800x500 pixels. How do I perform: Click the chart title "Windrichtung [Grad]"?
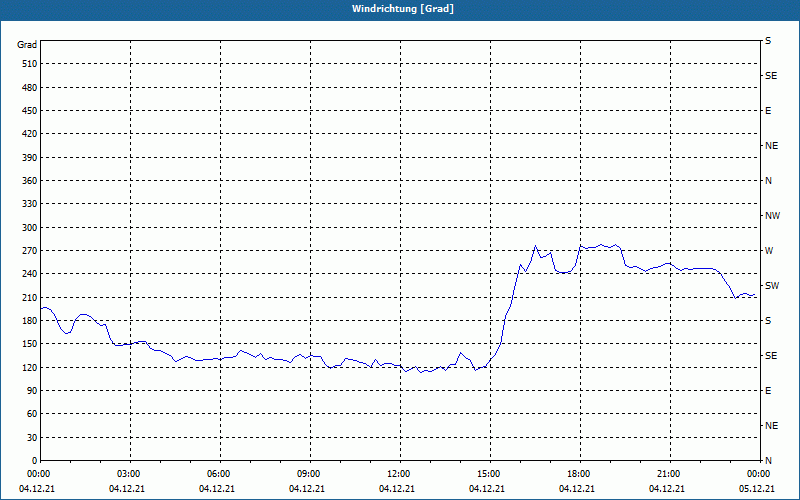tap(403, 9)
